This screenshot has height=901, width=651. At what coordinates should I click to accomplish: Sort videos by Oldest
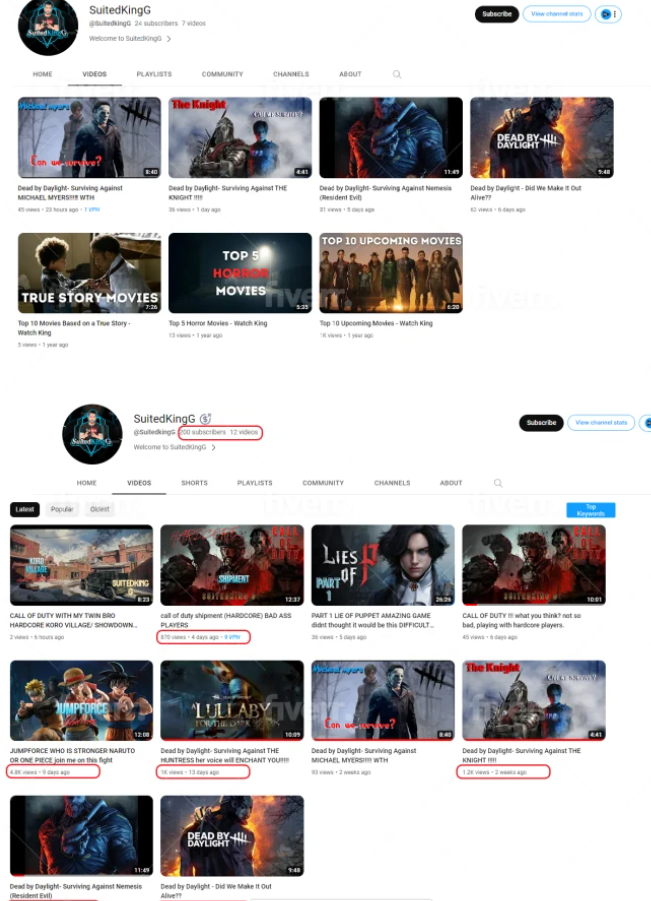pyautogui.click(x=100, y=509)
